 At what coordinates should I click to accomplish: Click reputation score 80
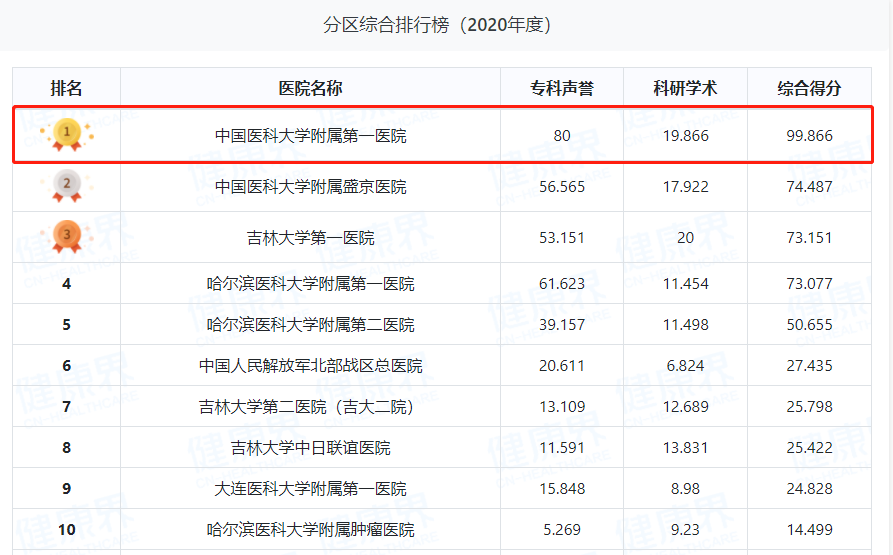[562, 135]
